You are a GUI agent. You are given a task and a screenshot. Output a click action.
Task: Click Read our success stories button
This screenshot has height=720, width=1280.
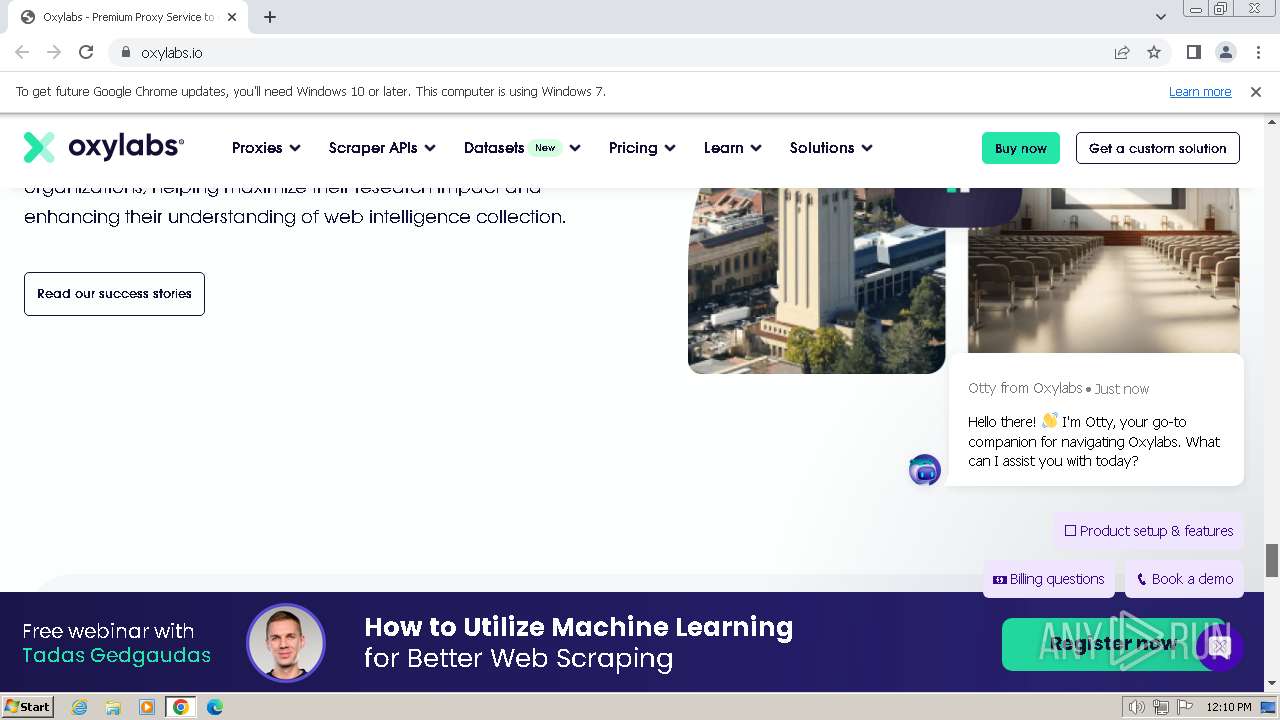pyautogui.click(x=114, y=294)
